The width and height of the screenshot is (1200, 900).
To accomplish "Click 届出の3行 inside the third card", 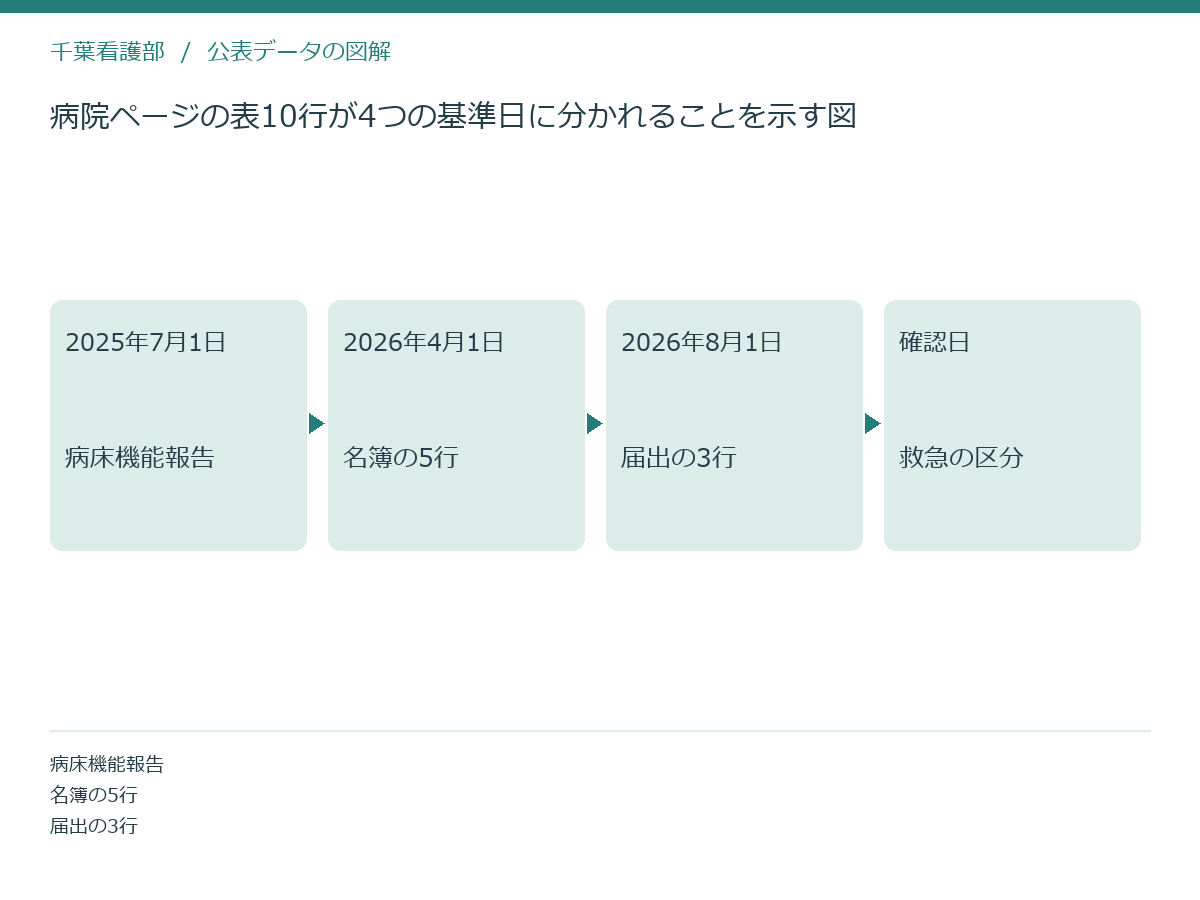I will click(679, 458).
